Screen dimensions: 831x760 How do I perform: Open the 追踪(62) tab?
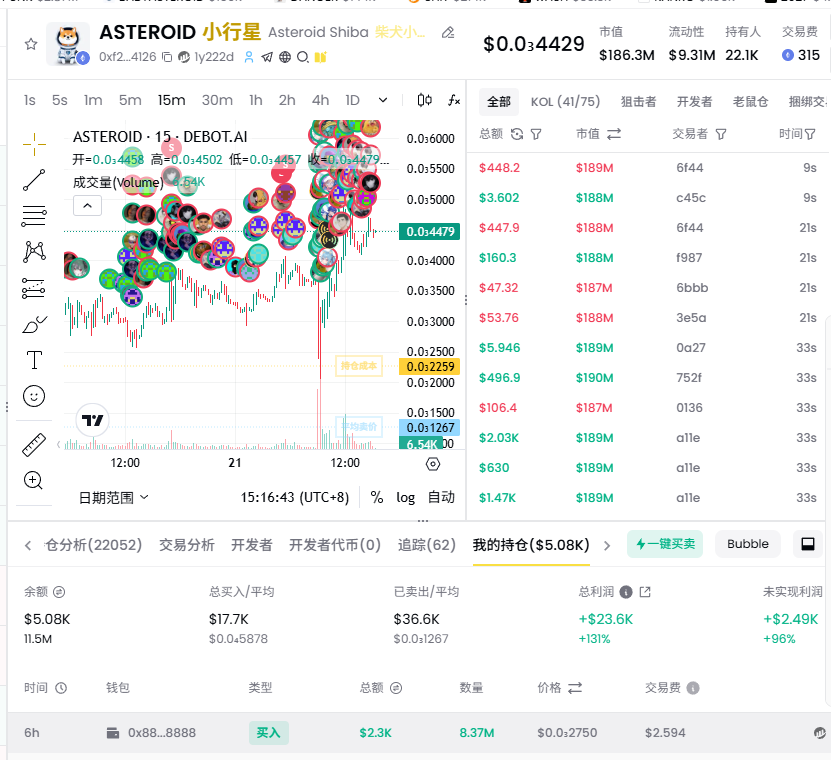click(427, 545)
